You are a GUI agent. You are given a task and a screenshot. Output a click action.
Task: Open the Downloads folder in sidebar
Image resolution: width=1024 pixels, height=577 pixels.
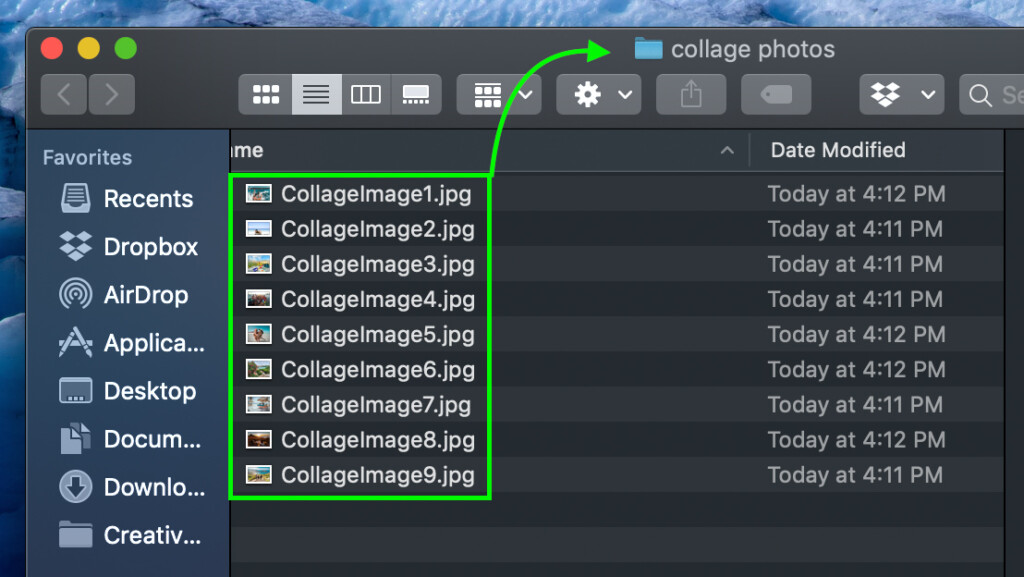132,487
